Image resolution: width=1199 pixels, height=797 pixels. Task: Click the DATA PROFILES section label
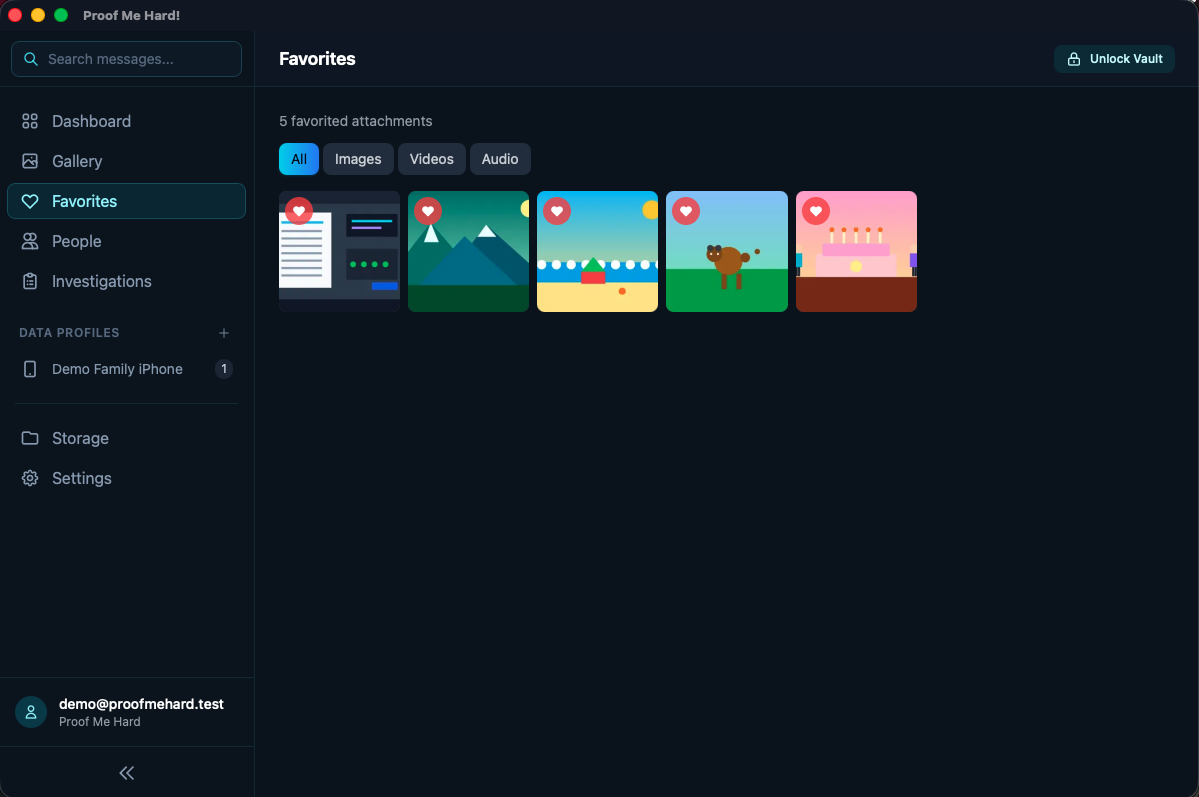point(69,333)
